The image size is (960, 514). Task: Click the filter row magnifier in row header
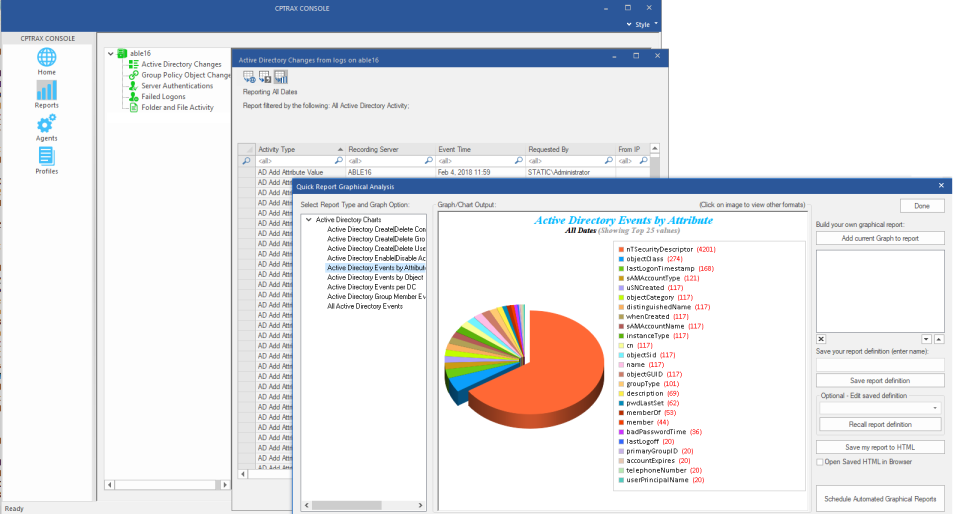(x=246, y=160)
